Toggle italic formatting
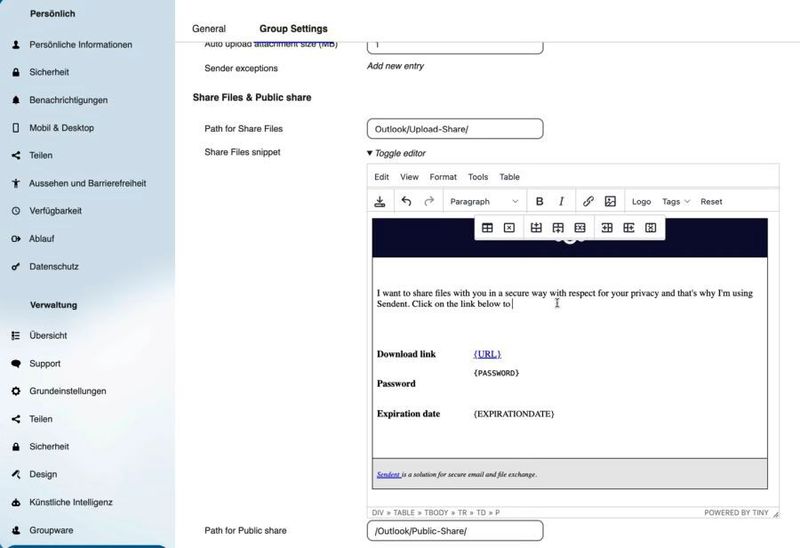This screenshot has height=548, width=800. tap(561, 202)
